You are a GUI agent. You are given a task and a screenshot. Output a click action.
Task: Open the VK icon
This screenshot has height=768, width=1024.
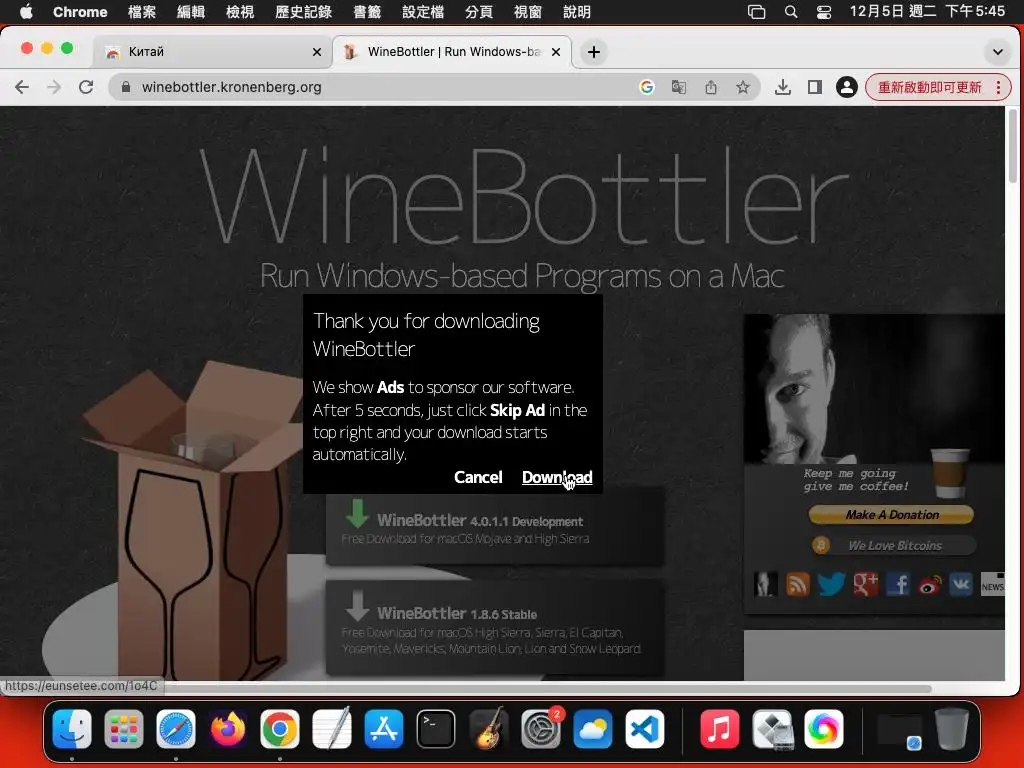coord(961,584)
